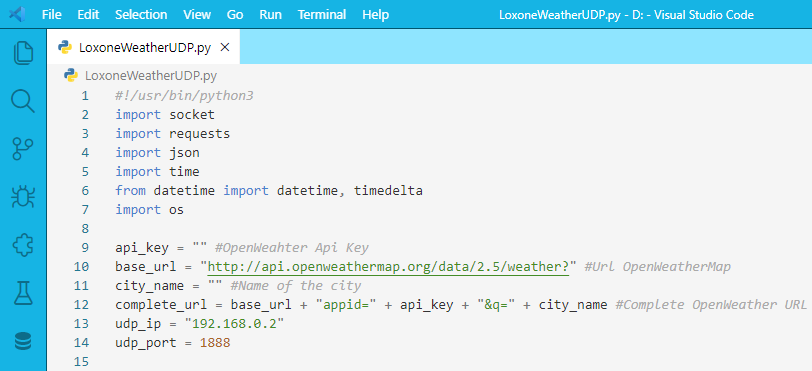Click 'json' on line 4
The height and width of the screenshot is (371, 812).
184,153
